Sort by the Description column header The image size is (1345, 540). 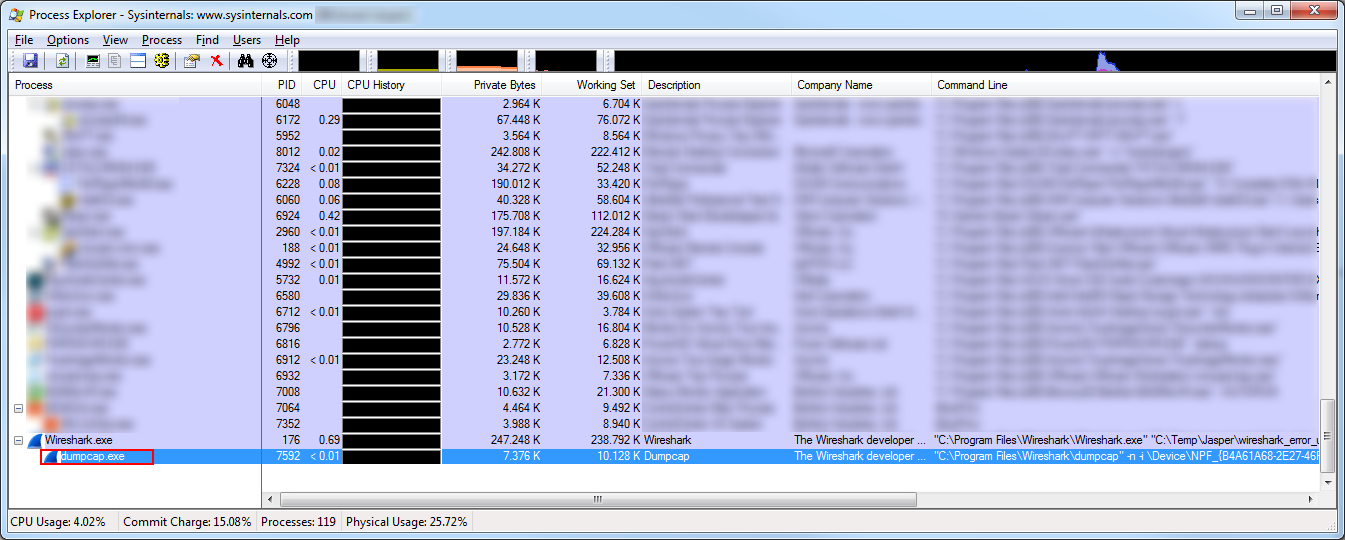[x=717, y=85]
